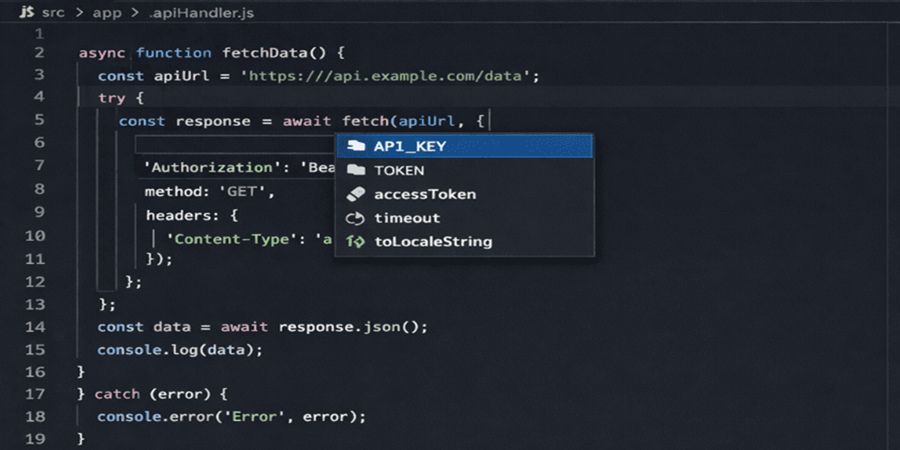The width and height of the screenshot is (900, 450).
Task: Click line number 2 in the gutter
Action: click(x=38, y=53)
